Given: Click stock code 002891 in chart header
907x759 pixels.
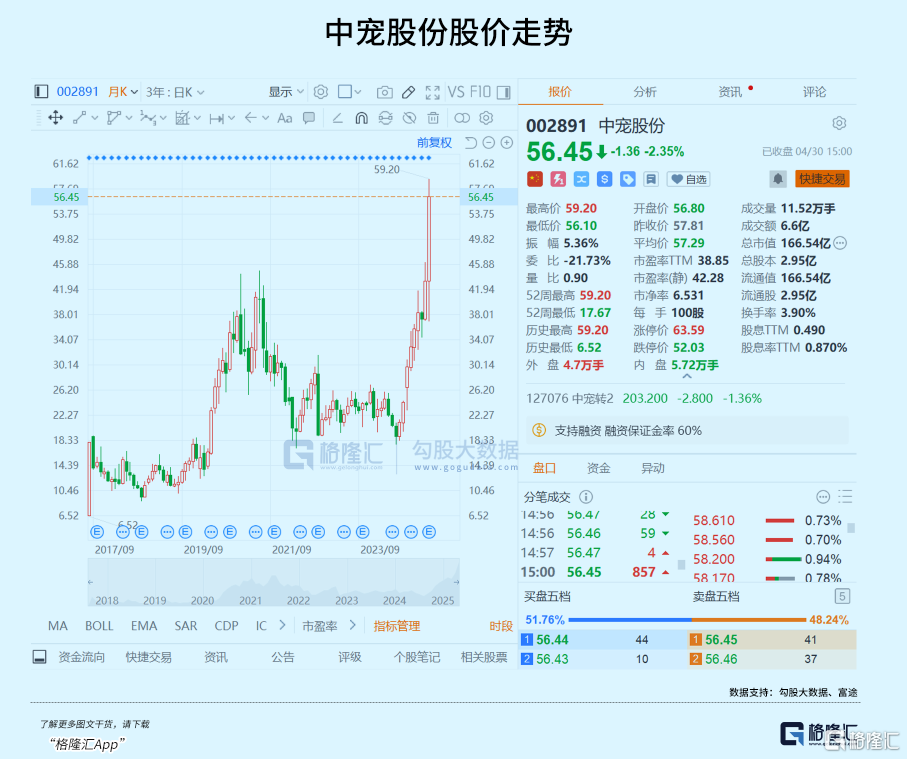Looking at the screenshot, I should pos(78,91).
